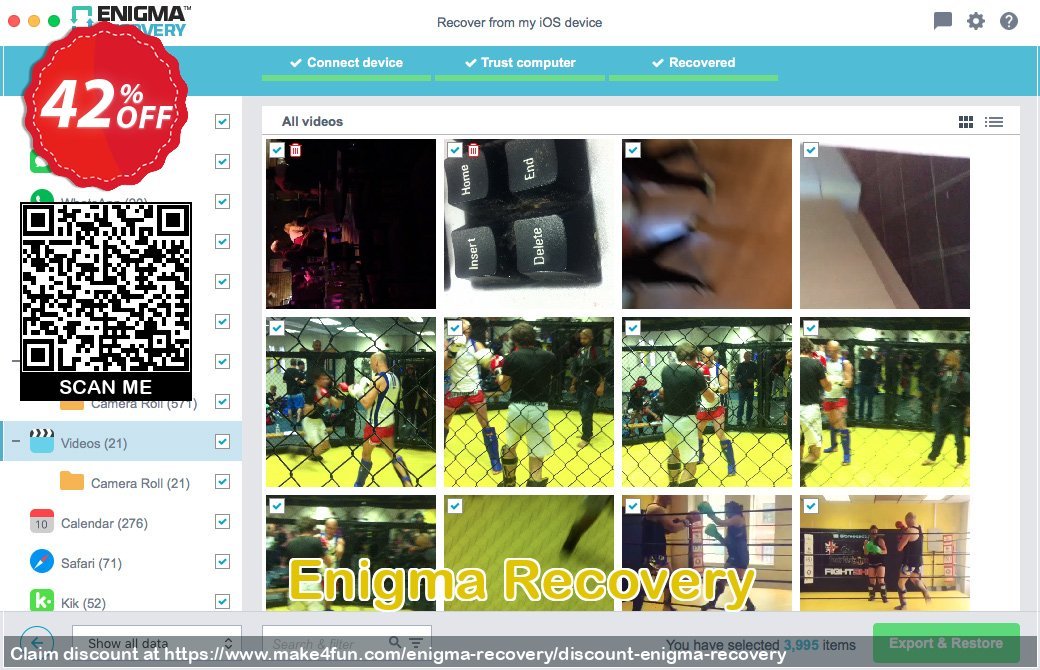
Task: Open filter options via the filter lines icon
Action: click(416, 642)
